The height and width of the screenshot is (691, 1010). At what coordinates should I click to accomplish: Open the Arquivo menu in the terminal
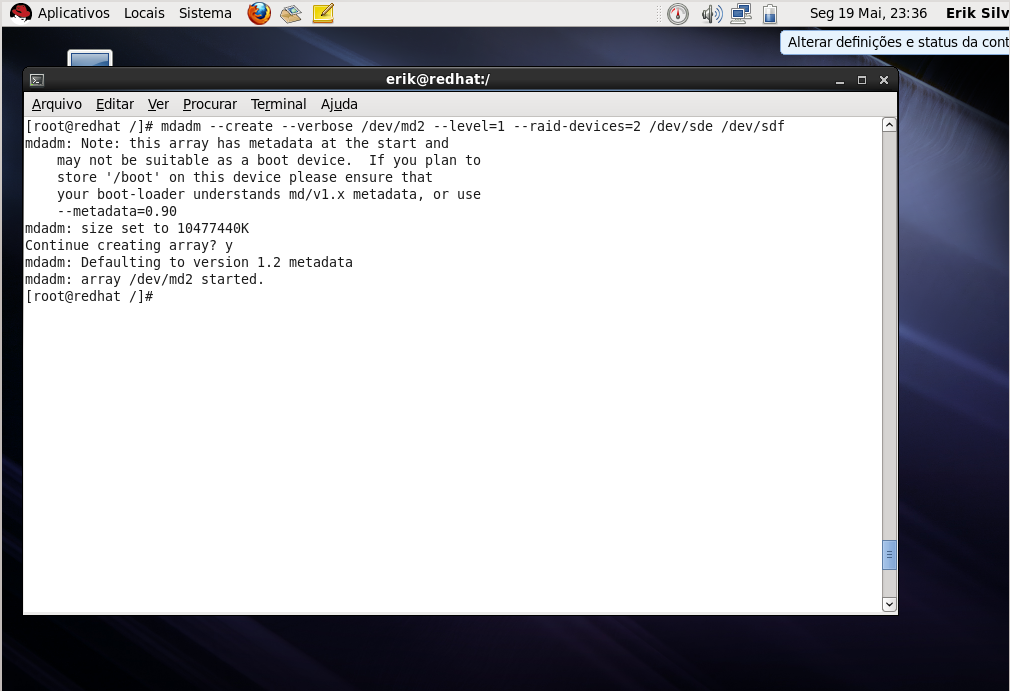56,104
